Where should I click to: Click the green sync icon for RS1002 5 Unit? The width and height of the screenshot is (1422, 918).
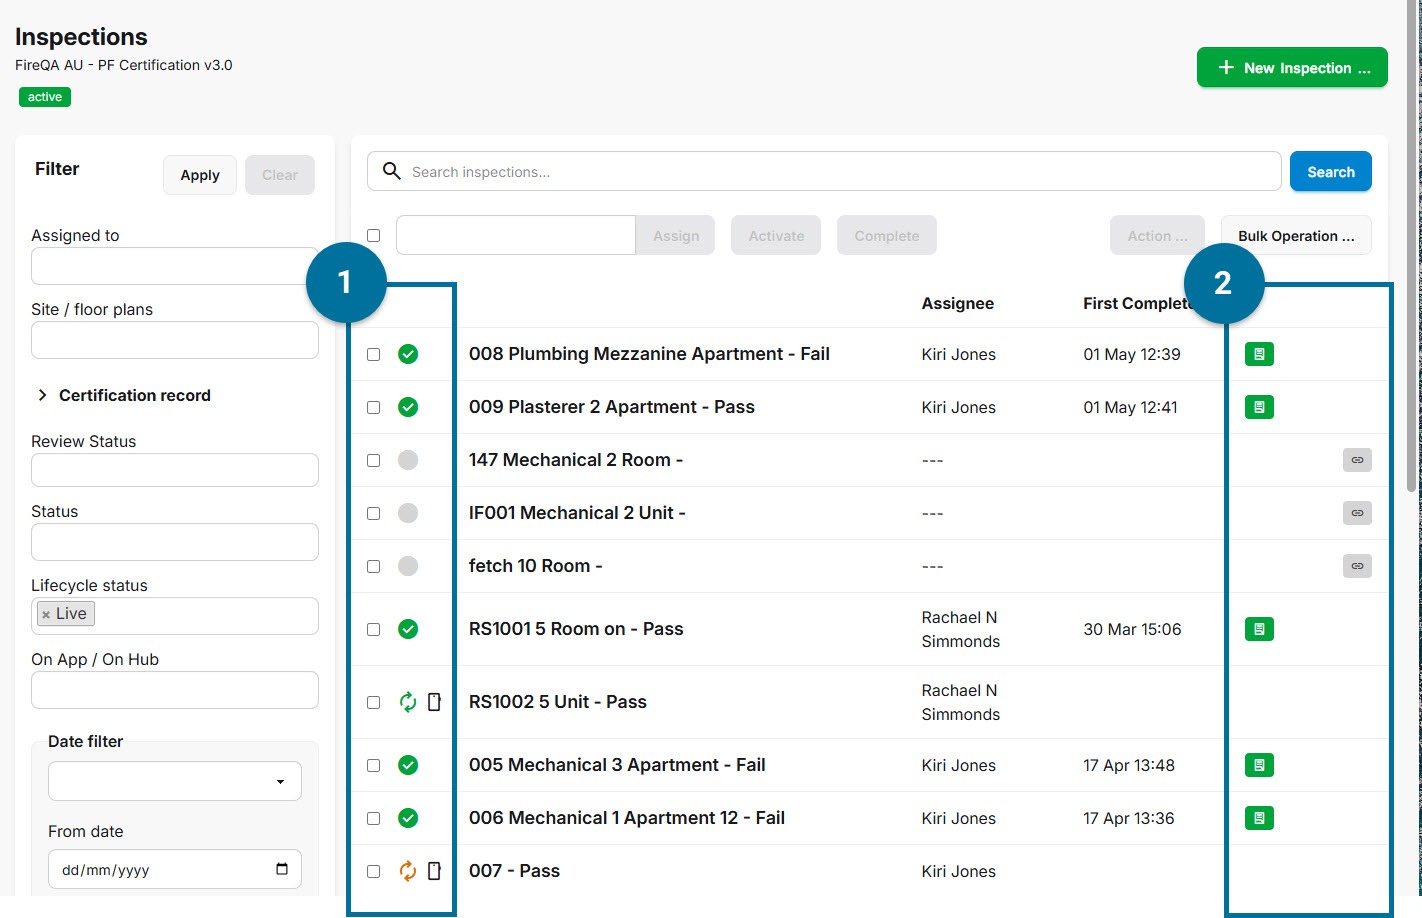408,702
